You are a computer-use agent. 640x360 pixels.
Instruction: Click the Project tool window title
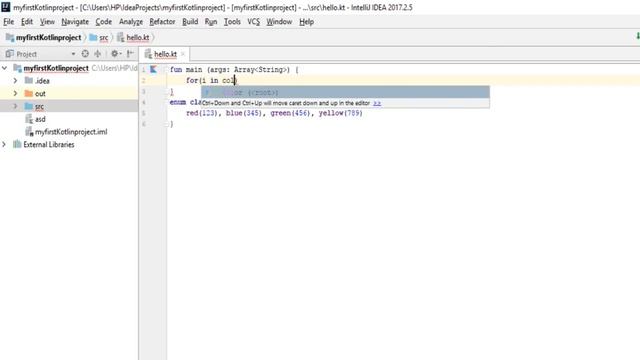27,54
